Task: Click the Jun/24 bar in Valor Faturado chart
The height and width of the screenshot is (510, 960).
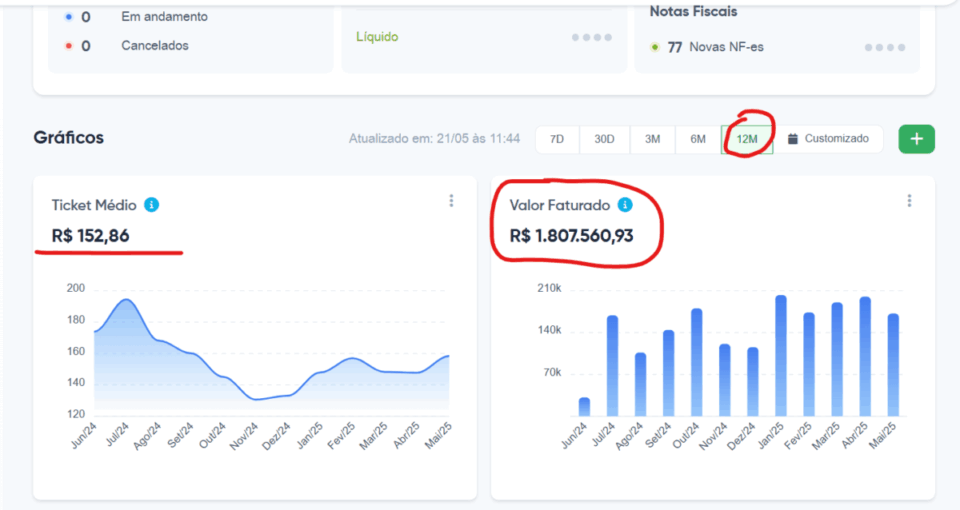Action: point(584,407)
